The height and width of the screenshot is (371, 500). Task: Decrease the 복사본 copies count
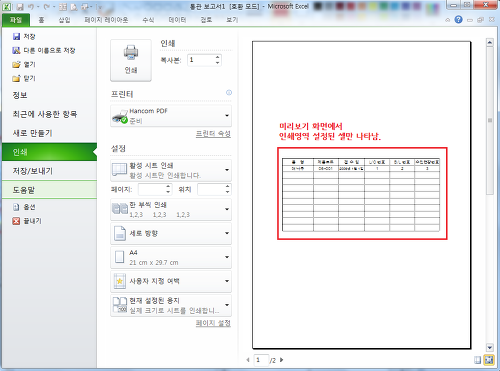click(217, 63)
